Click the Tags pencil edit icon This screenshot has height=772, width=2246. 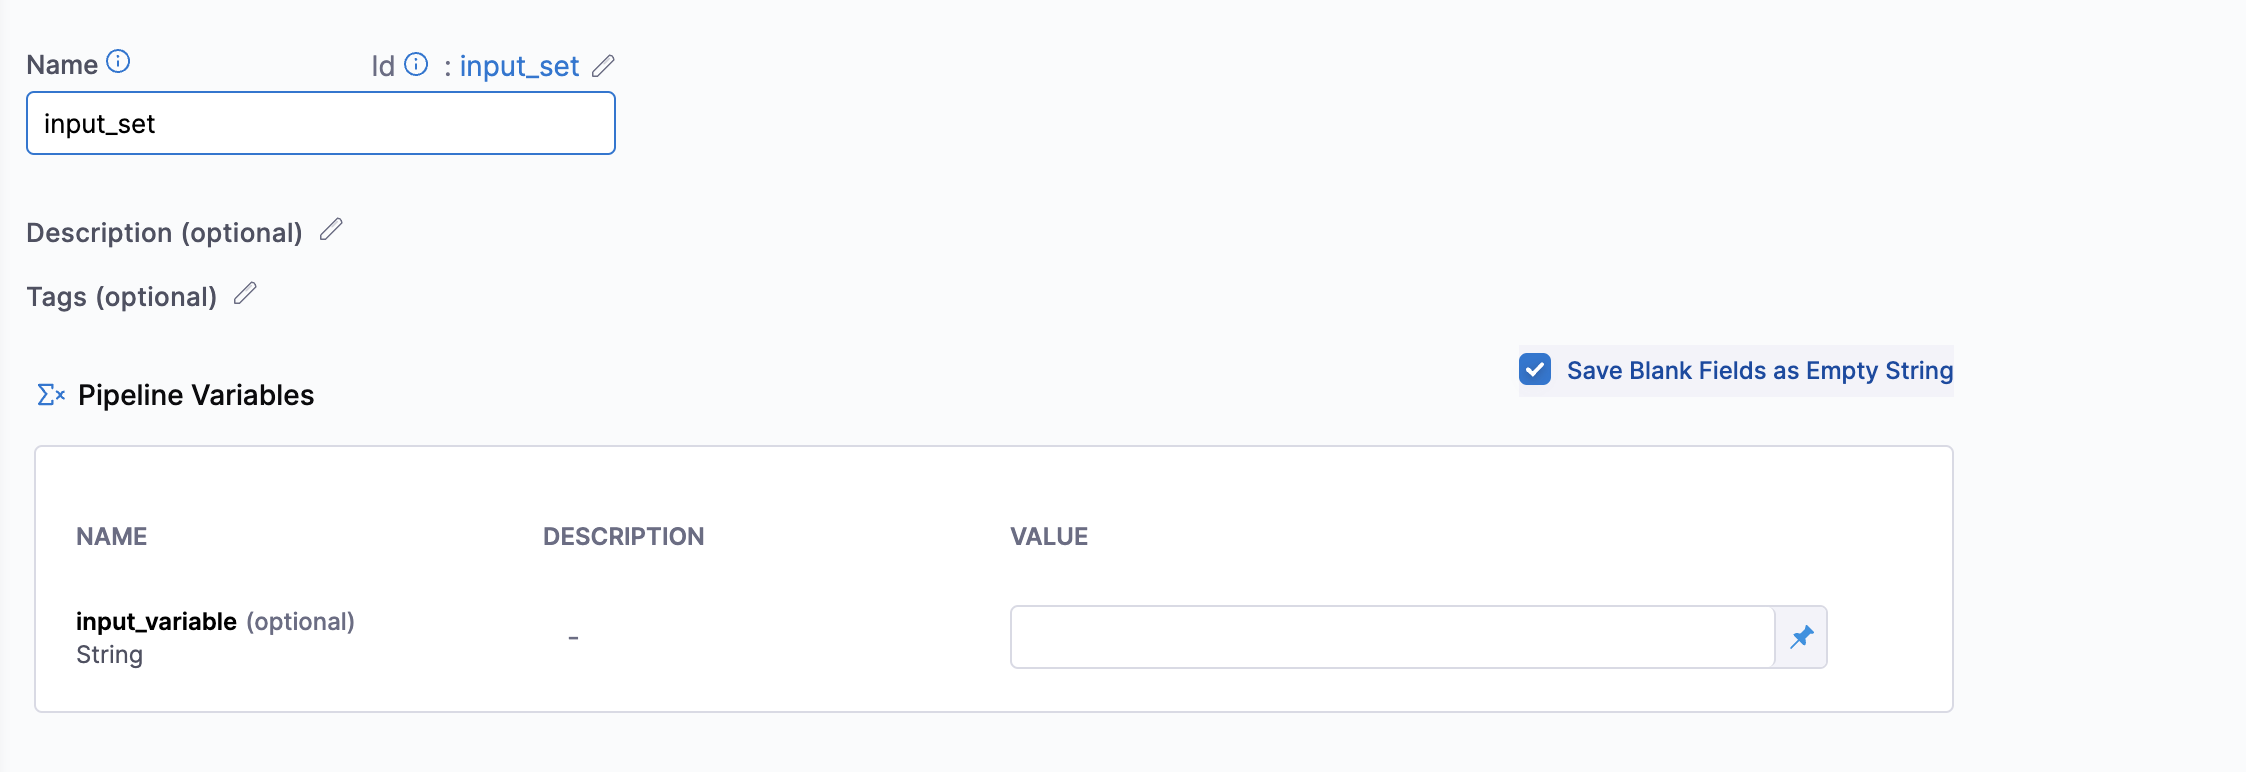point(245,294)
